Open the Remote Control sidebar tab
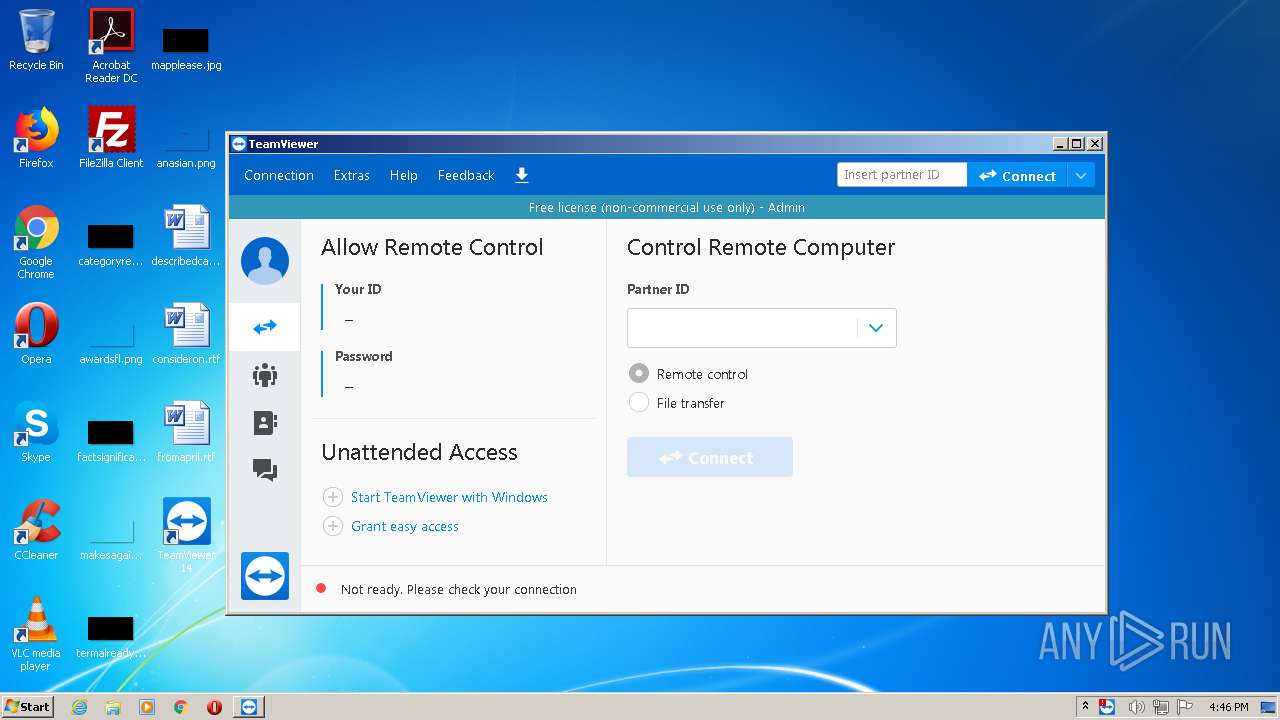This screenshot has height=720, width=1280. pyautogui.click(x=265, y=327)
